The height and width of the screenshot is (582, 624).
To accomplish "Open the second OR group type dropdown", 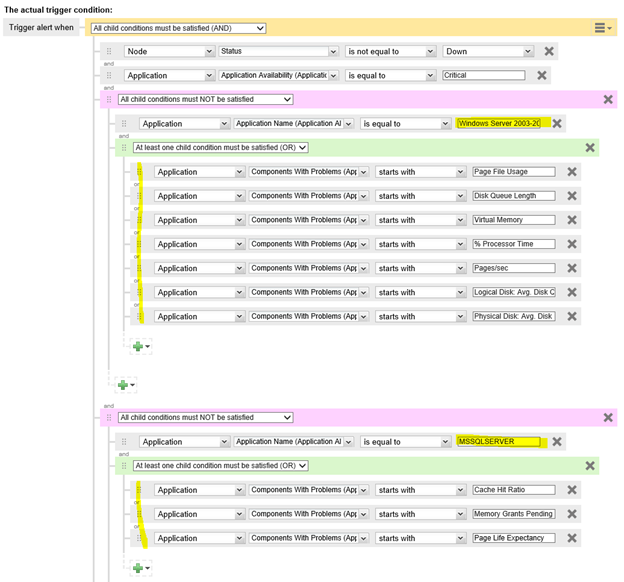I will (221, 466).
